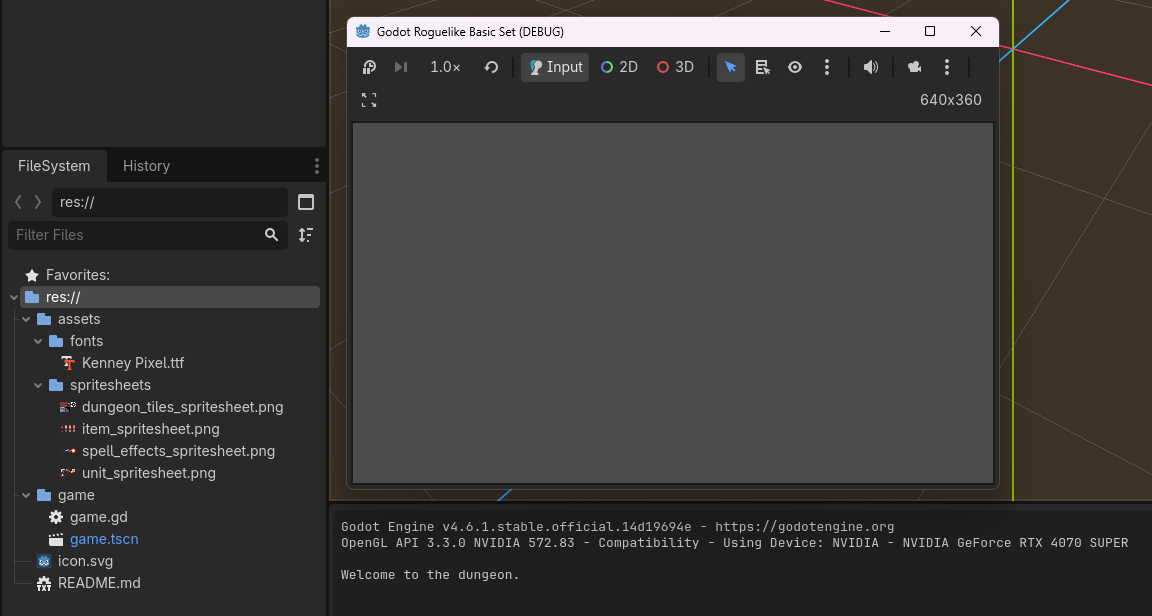1152x616 pixels.
Task: Select game.tscn in the file tree
Action: coord(104,539)
